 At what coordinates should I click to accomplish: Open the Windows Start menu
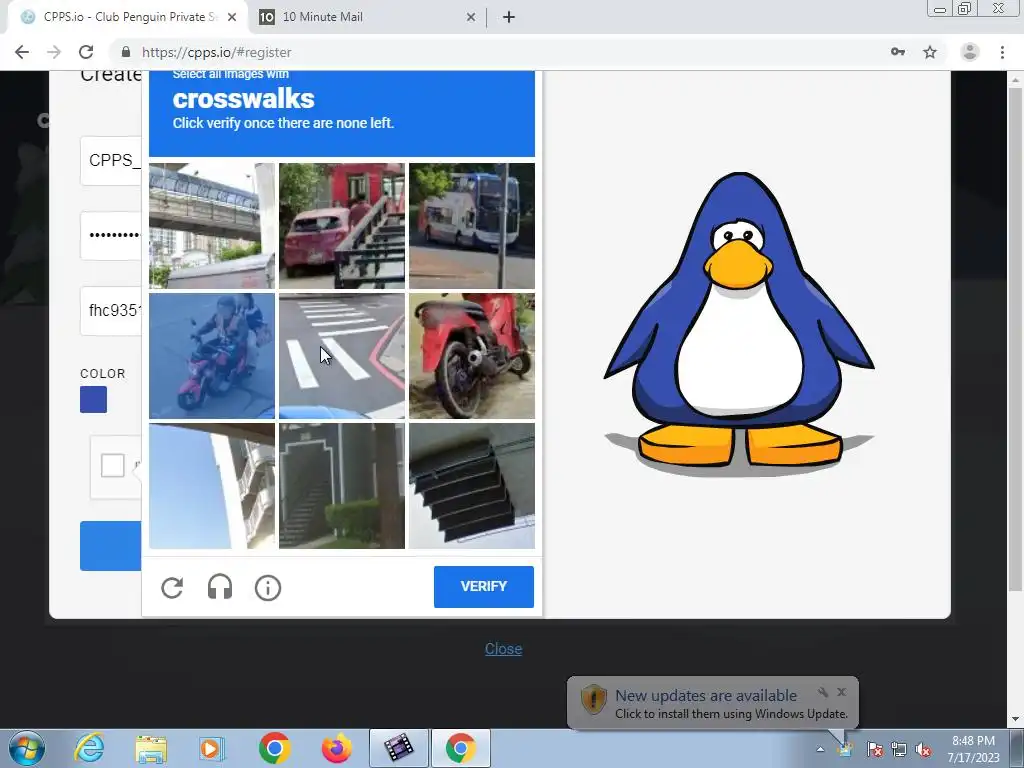27,748
